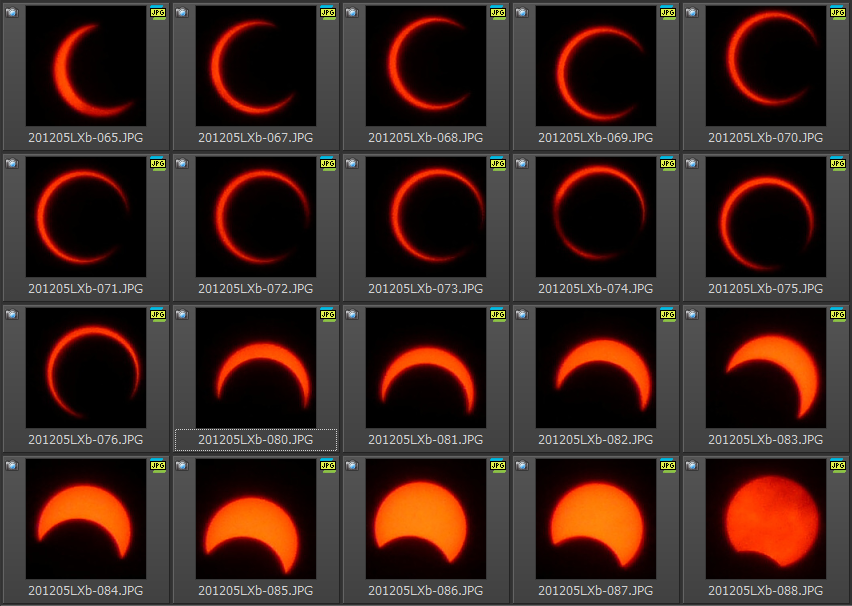Viewport: 852px width, 606px height.
Task: Select the 201205LXb-067.JPG eclipse thumbnail
Action: [x=256, y=66]
